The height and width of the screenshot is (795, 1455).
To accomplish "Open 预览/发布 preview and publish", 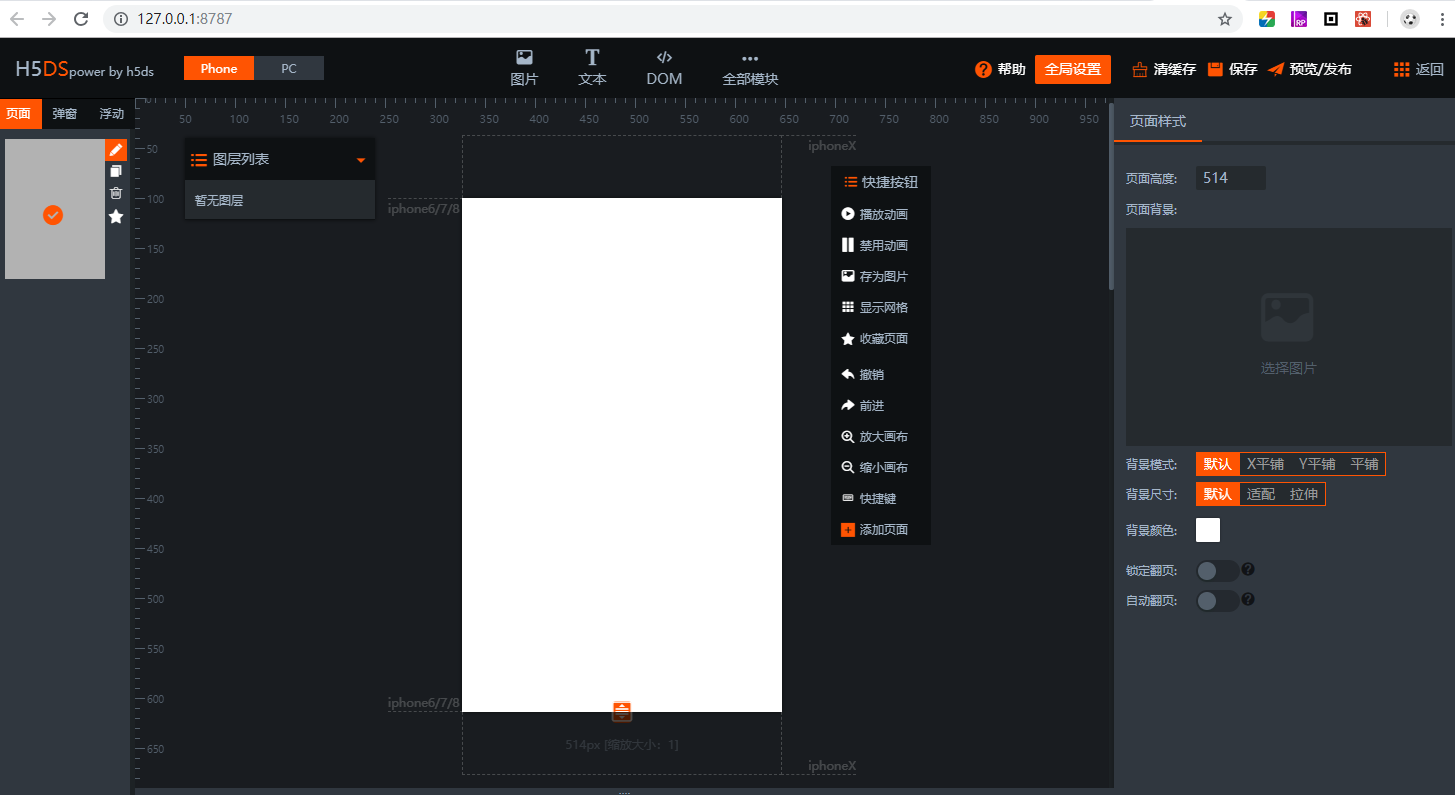I will [x=1310, y=69].
